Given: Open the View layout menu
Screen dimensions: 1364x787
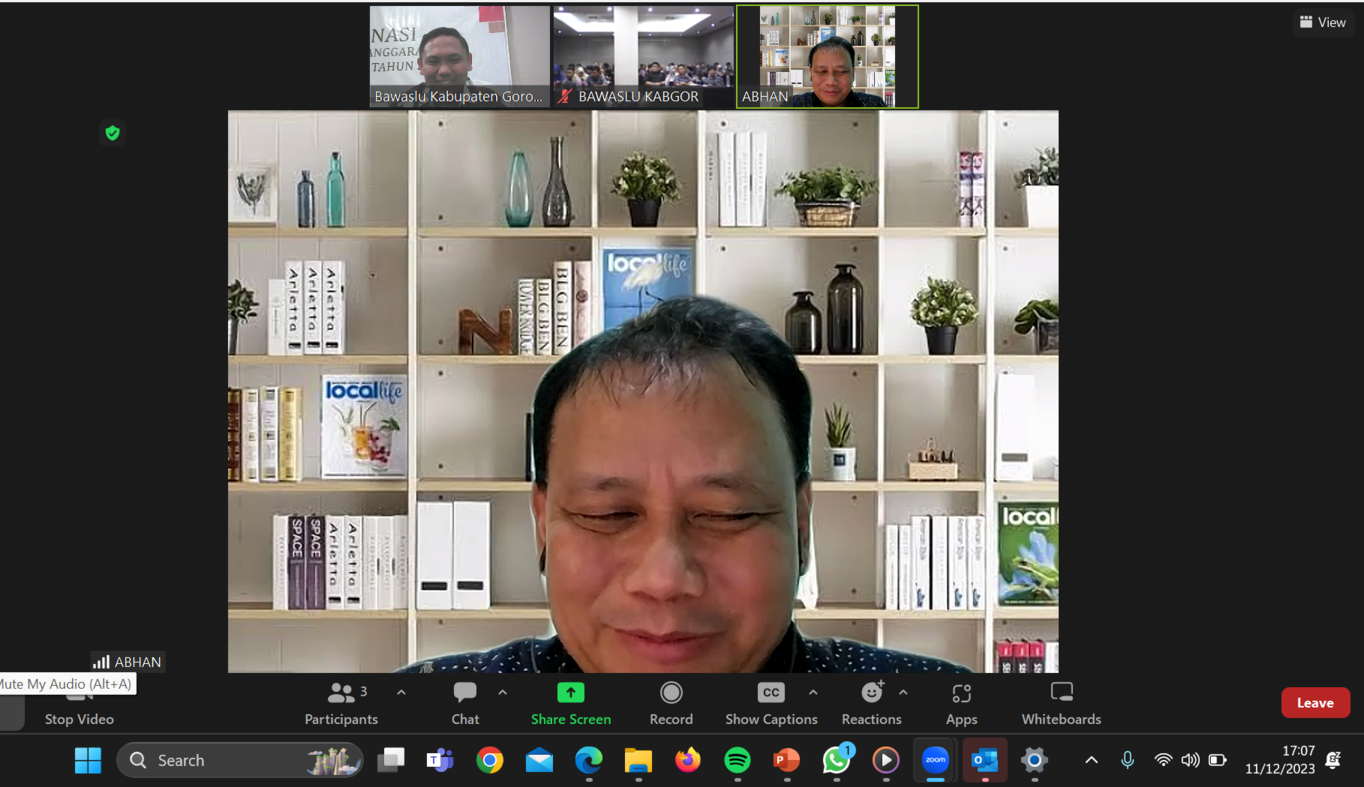Looking at the screenshot, I should click(1322, 22).
